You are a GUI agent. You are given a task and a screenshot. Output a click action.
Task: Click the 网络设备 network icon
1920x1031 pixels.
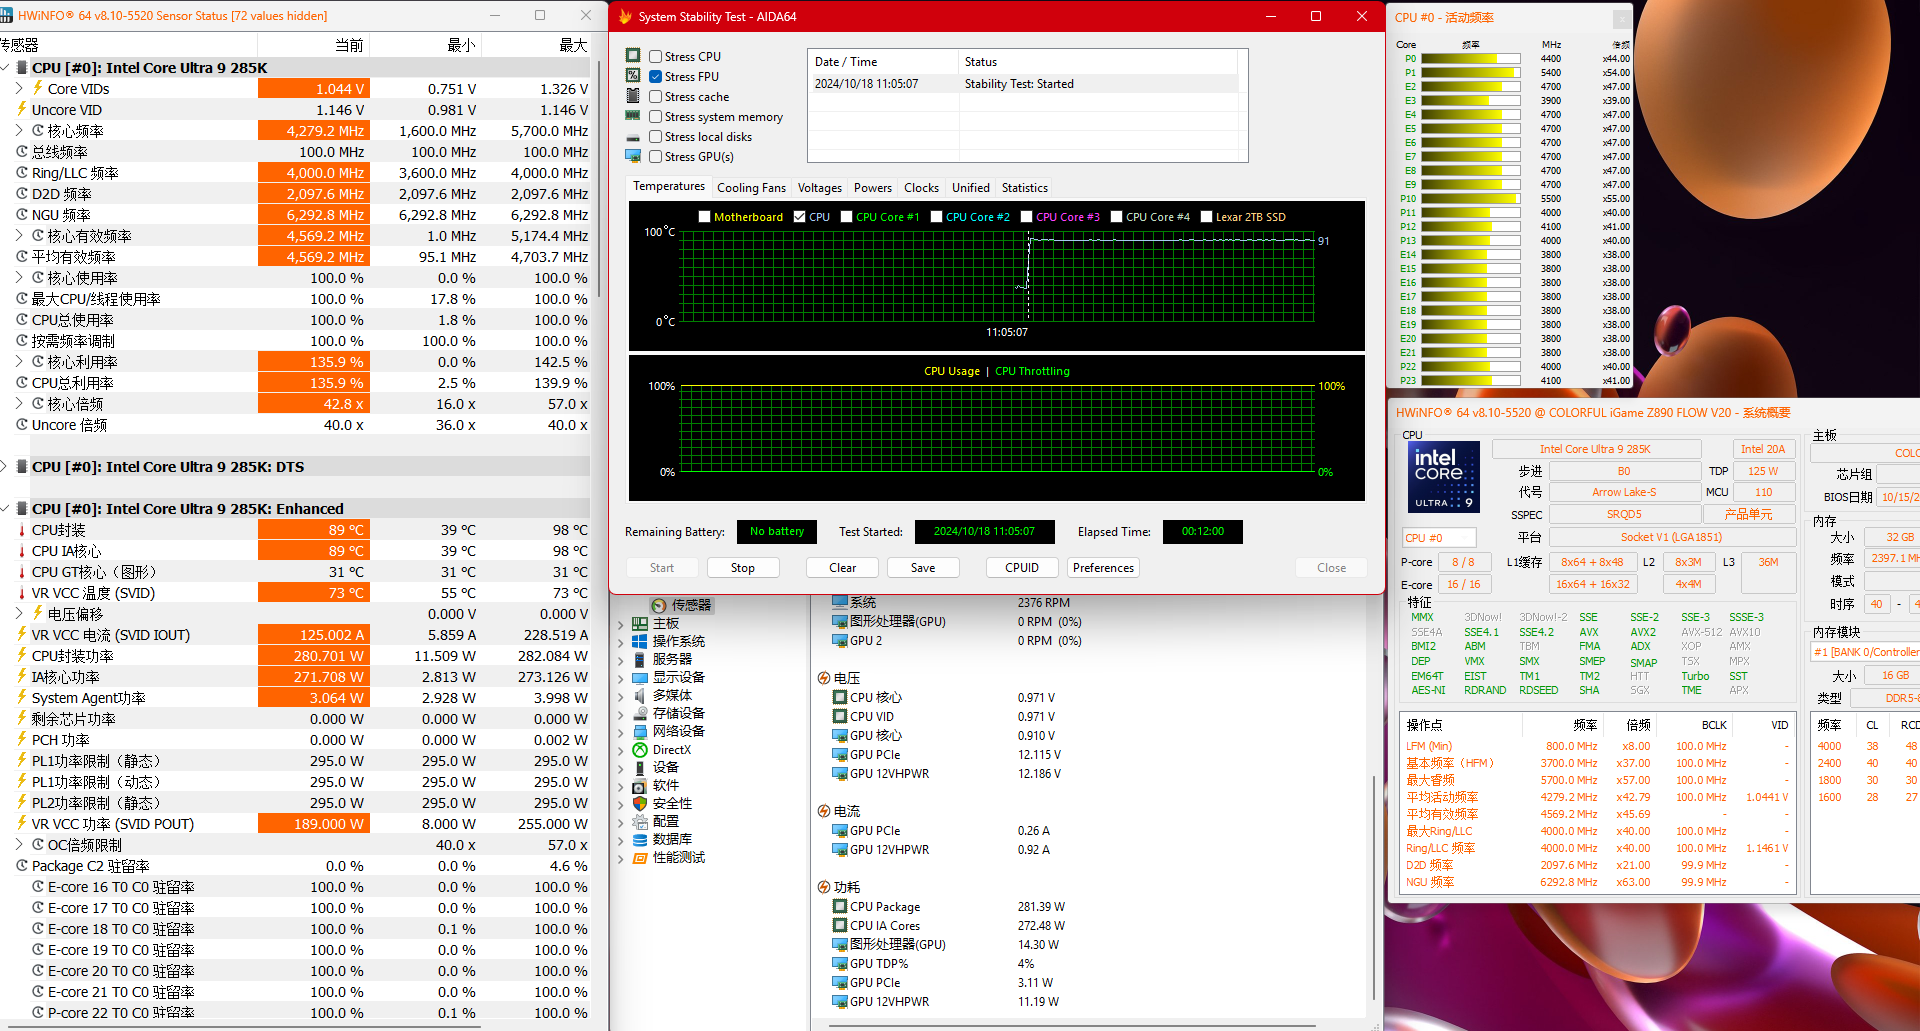click(640, 732)
